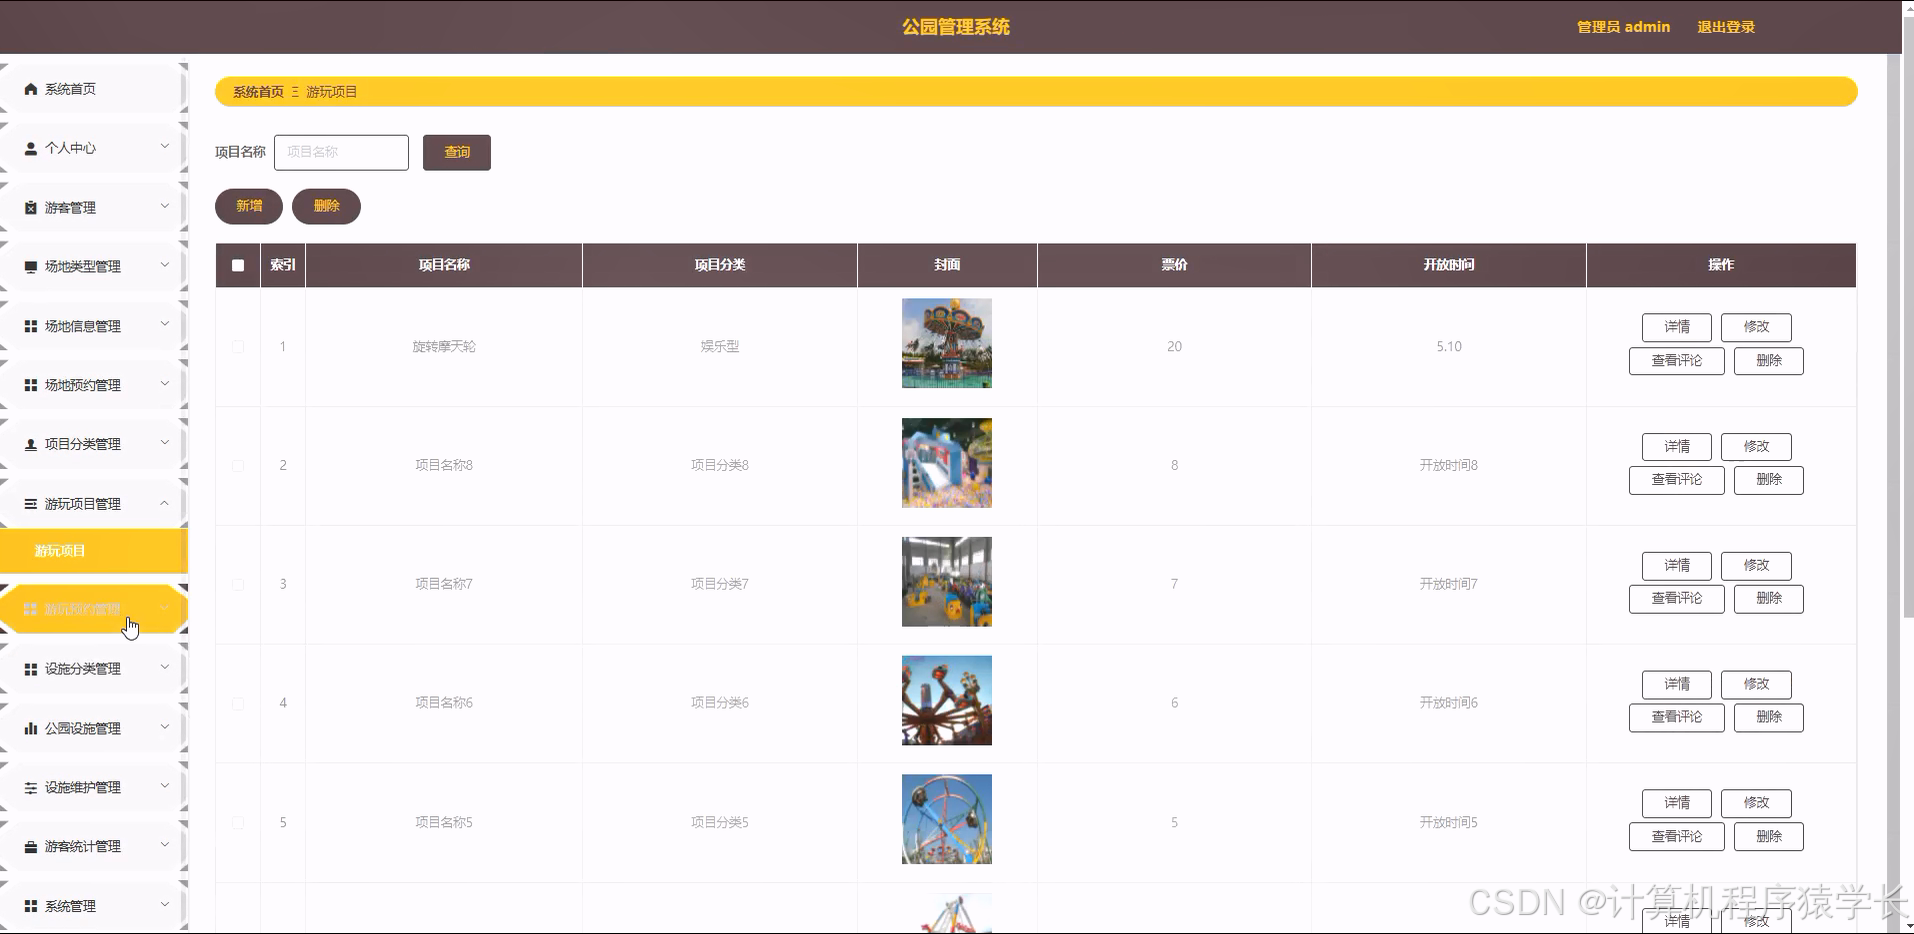Check the checkbox for row 项目名称6
This screenshot has height=934, width=1914.
click(x=238, y=703)
